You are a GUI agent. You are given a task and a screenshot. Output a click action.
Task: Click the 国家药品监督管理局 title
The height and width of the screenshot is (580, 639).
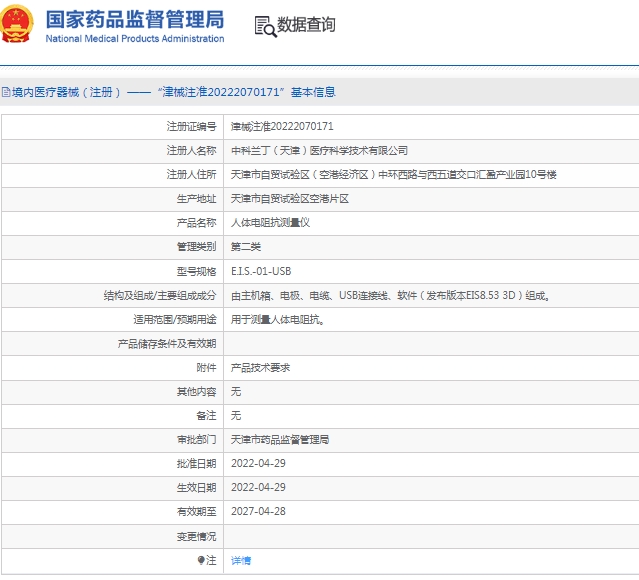(135, 20)
